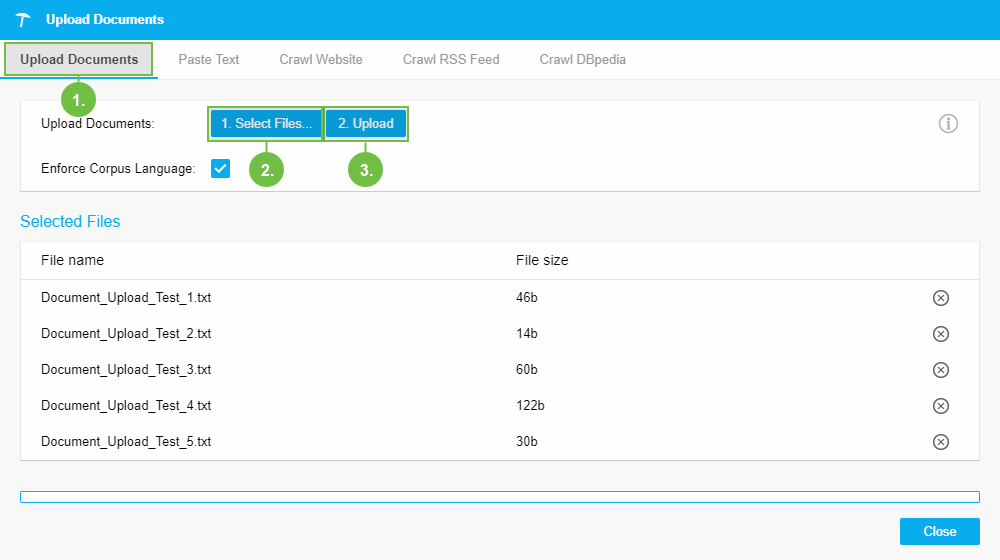Screen dimensions: 1000x560
Task: Click the File name column header
Action: point(72,260)
